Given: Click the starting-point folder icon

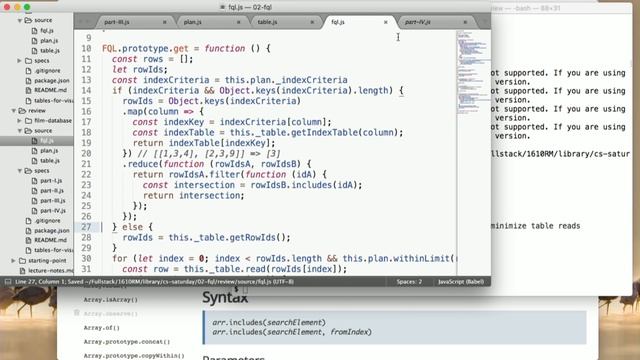Looking at the screenshot, I should (x=22, y=260).
